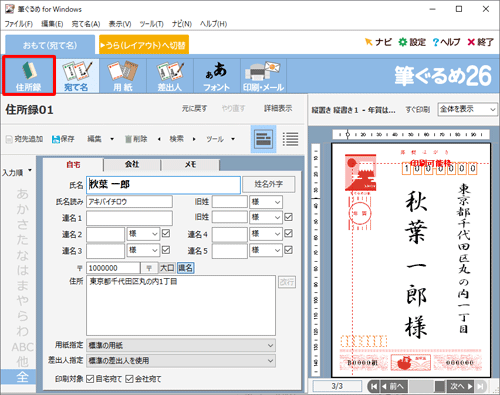
Task: Switch to the 会社 tab
Action: [132, 164]
